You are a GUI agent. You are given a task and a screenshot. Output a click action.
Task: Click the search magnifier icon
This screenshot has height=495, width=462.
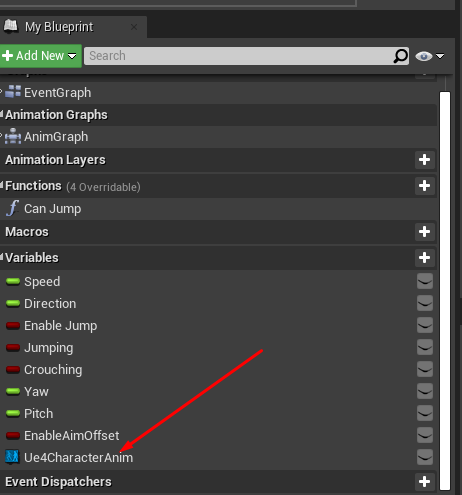pyautogui.click(x=400, y=56)
